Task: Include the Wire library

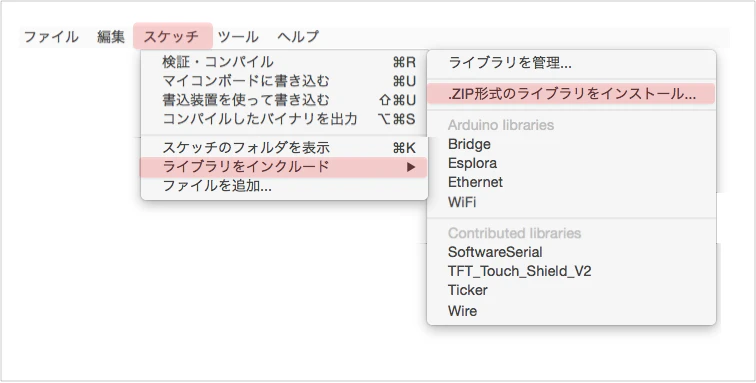Action: click(571, 311)
